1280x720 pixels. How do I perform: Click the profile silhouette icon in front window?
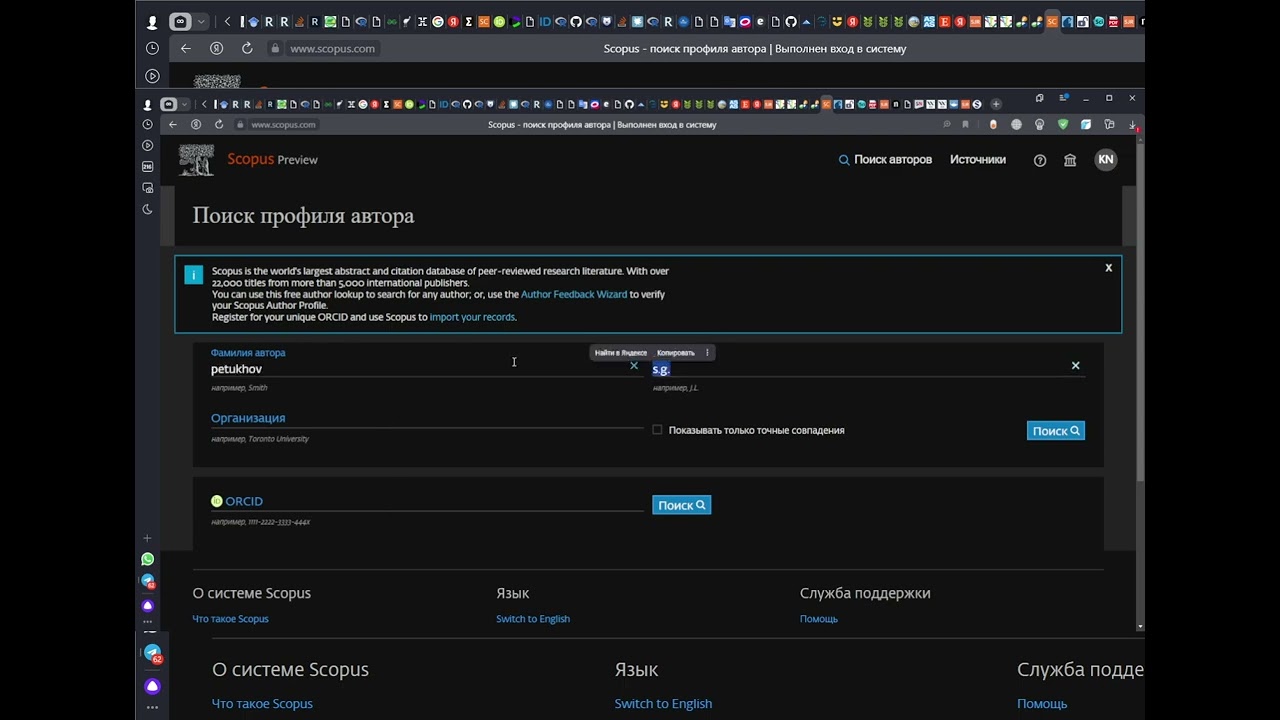(148, 104)
